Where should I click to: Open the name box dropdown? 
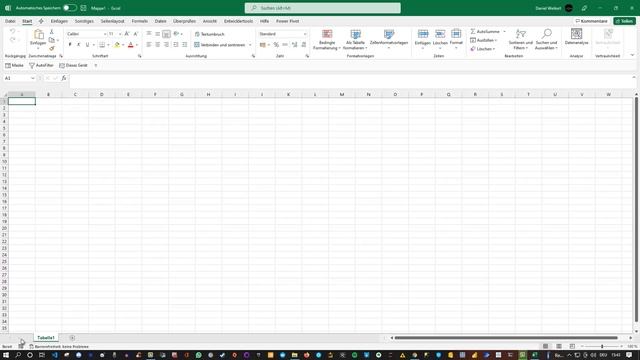point(33,78)
